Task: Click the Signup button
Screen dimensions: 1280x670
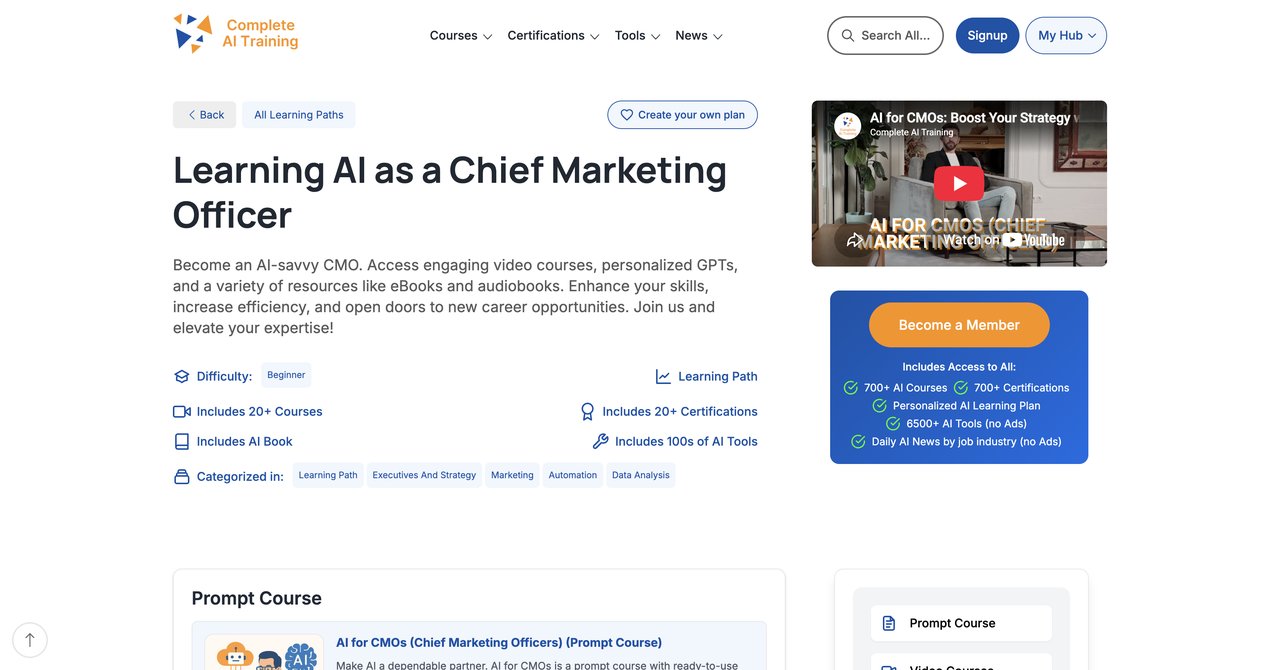Action: [x=987, y=35]
